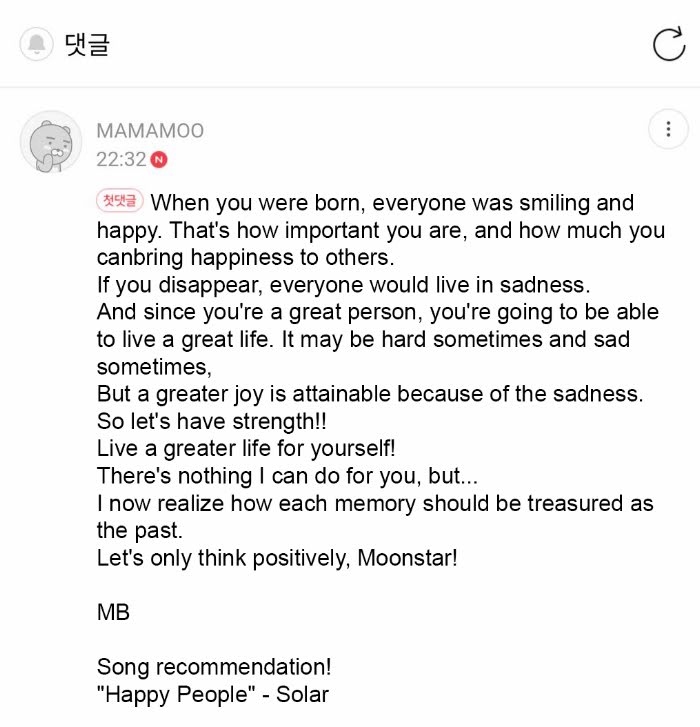The height and width of the screenshot is (727, 700).
Task: Click the MAMAMOO username
Action: [x=149, y=131]
